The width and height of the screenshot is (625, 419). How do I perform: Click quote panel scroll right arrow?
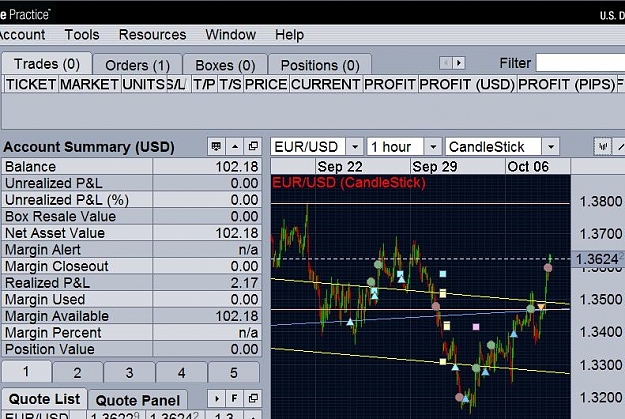pos(216,398)
